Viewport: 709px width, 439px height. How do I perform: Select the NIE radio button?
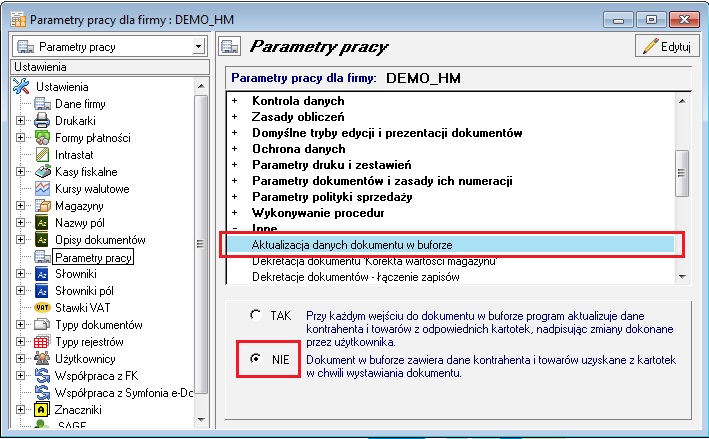(255, 359)
